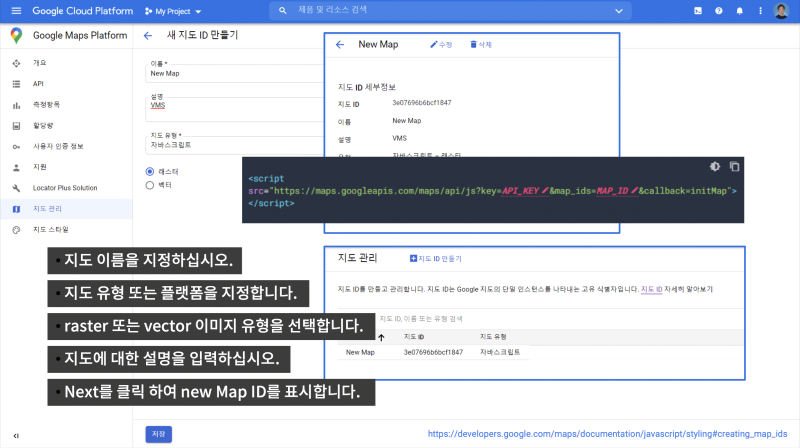Open the 지도 스타일 sidebar item
Screen dimensions: 800x448
pos(66,230)
